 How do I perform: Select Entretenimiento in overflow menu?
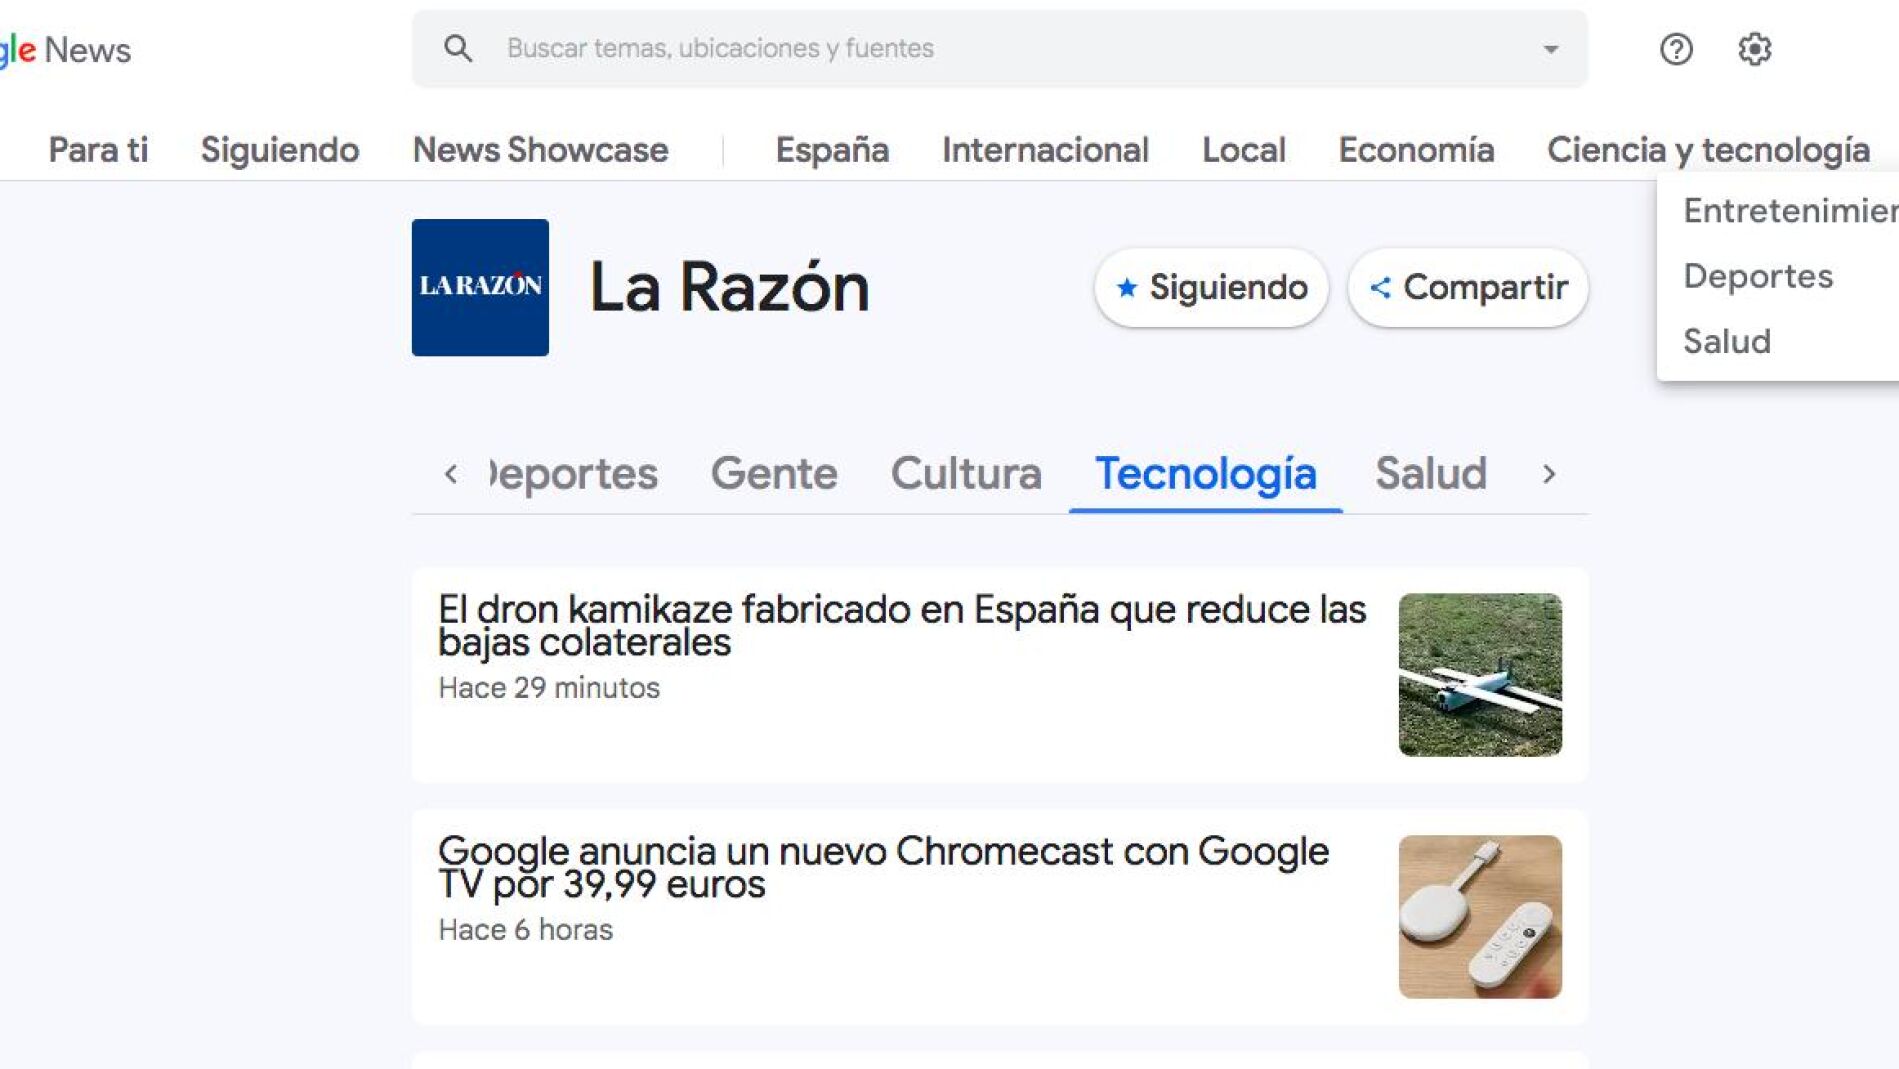click(1790, 211)
